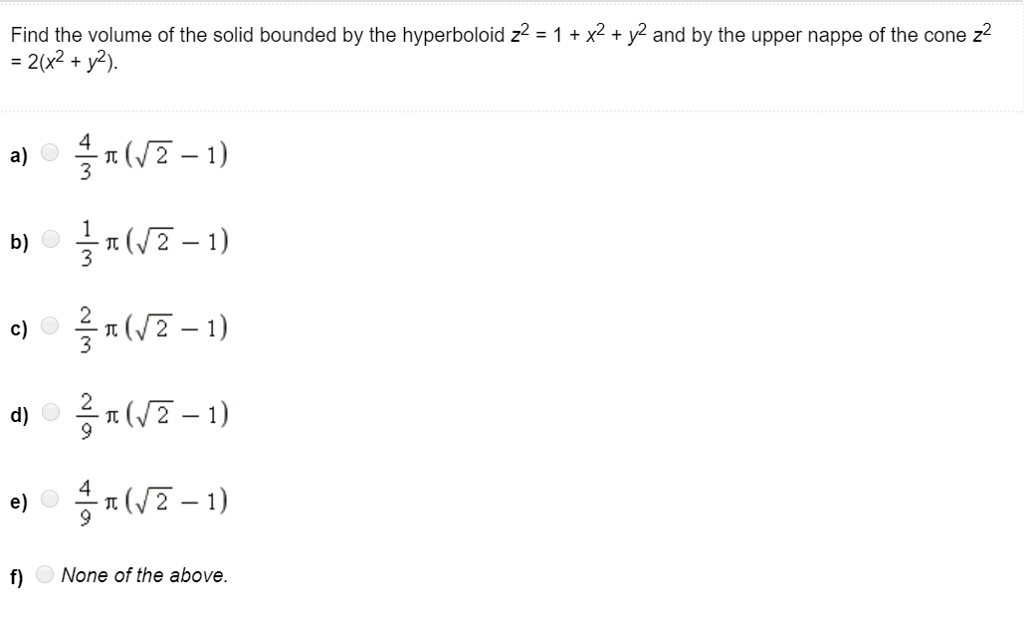Click the option labeled 2/3 π(√2 − 1)
Image resolution: width=1024 pixels, height=625 pixels.
(x=148, y=327)
